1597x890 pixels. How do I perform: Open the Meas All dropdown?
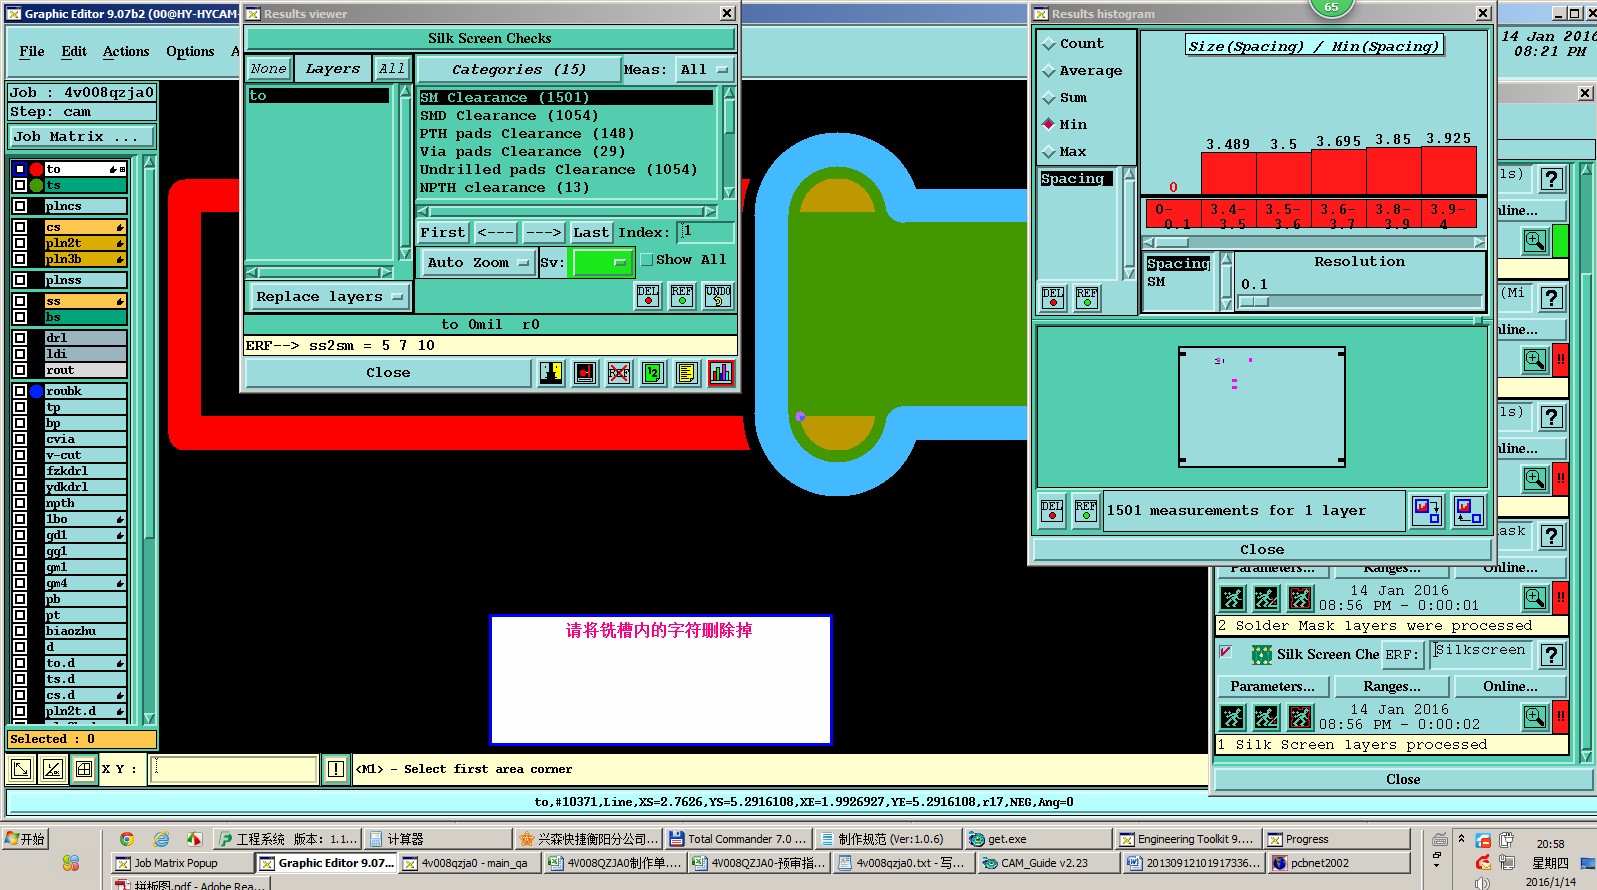coord(704,69)
